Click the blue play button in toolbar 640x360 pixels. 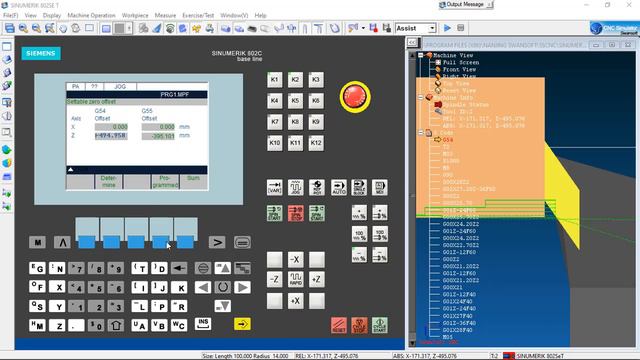[x=447, y=28]
